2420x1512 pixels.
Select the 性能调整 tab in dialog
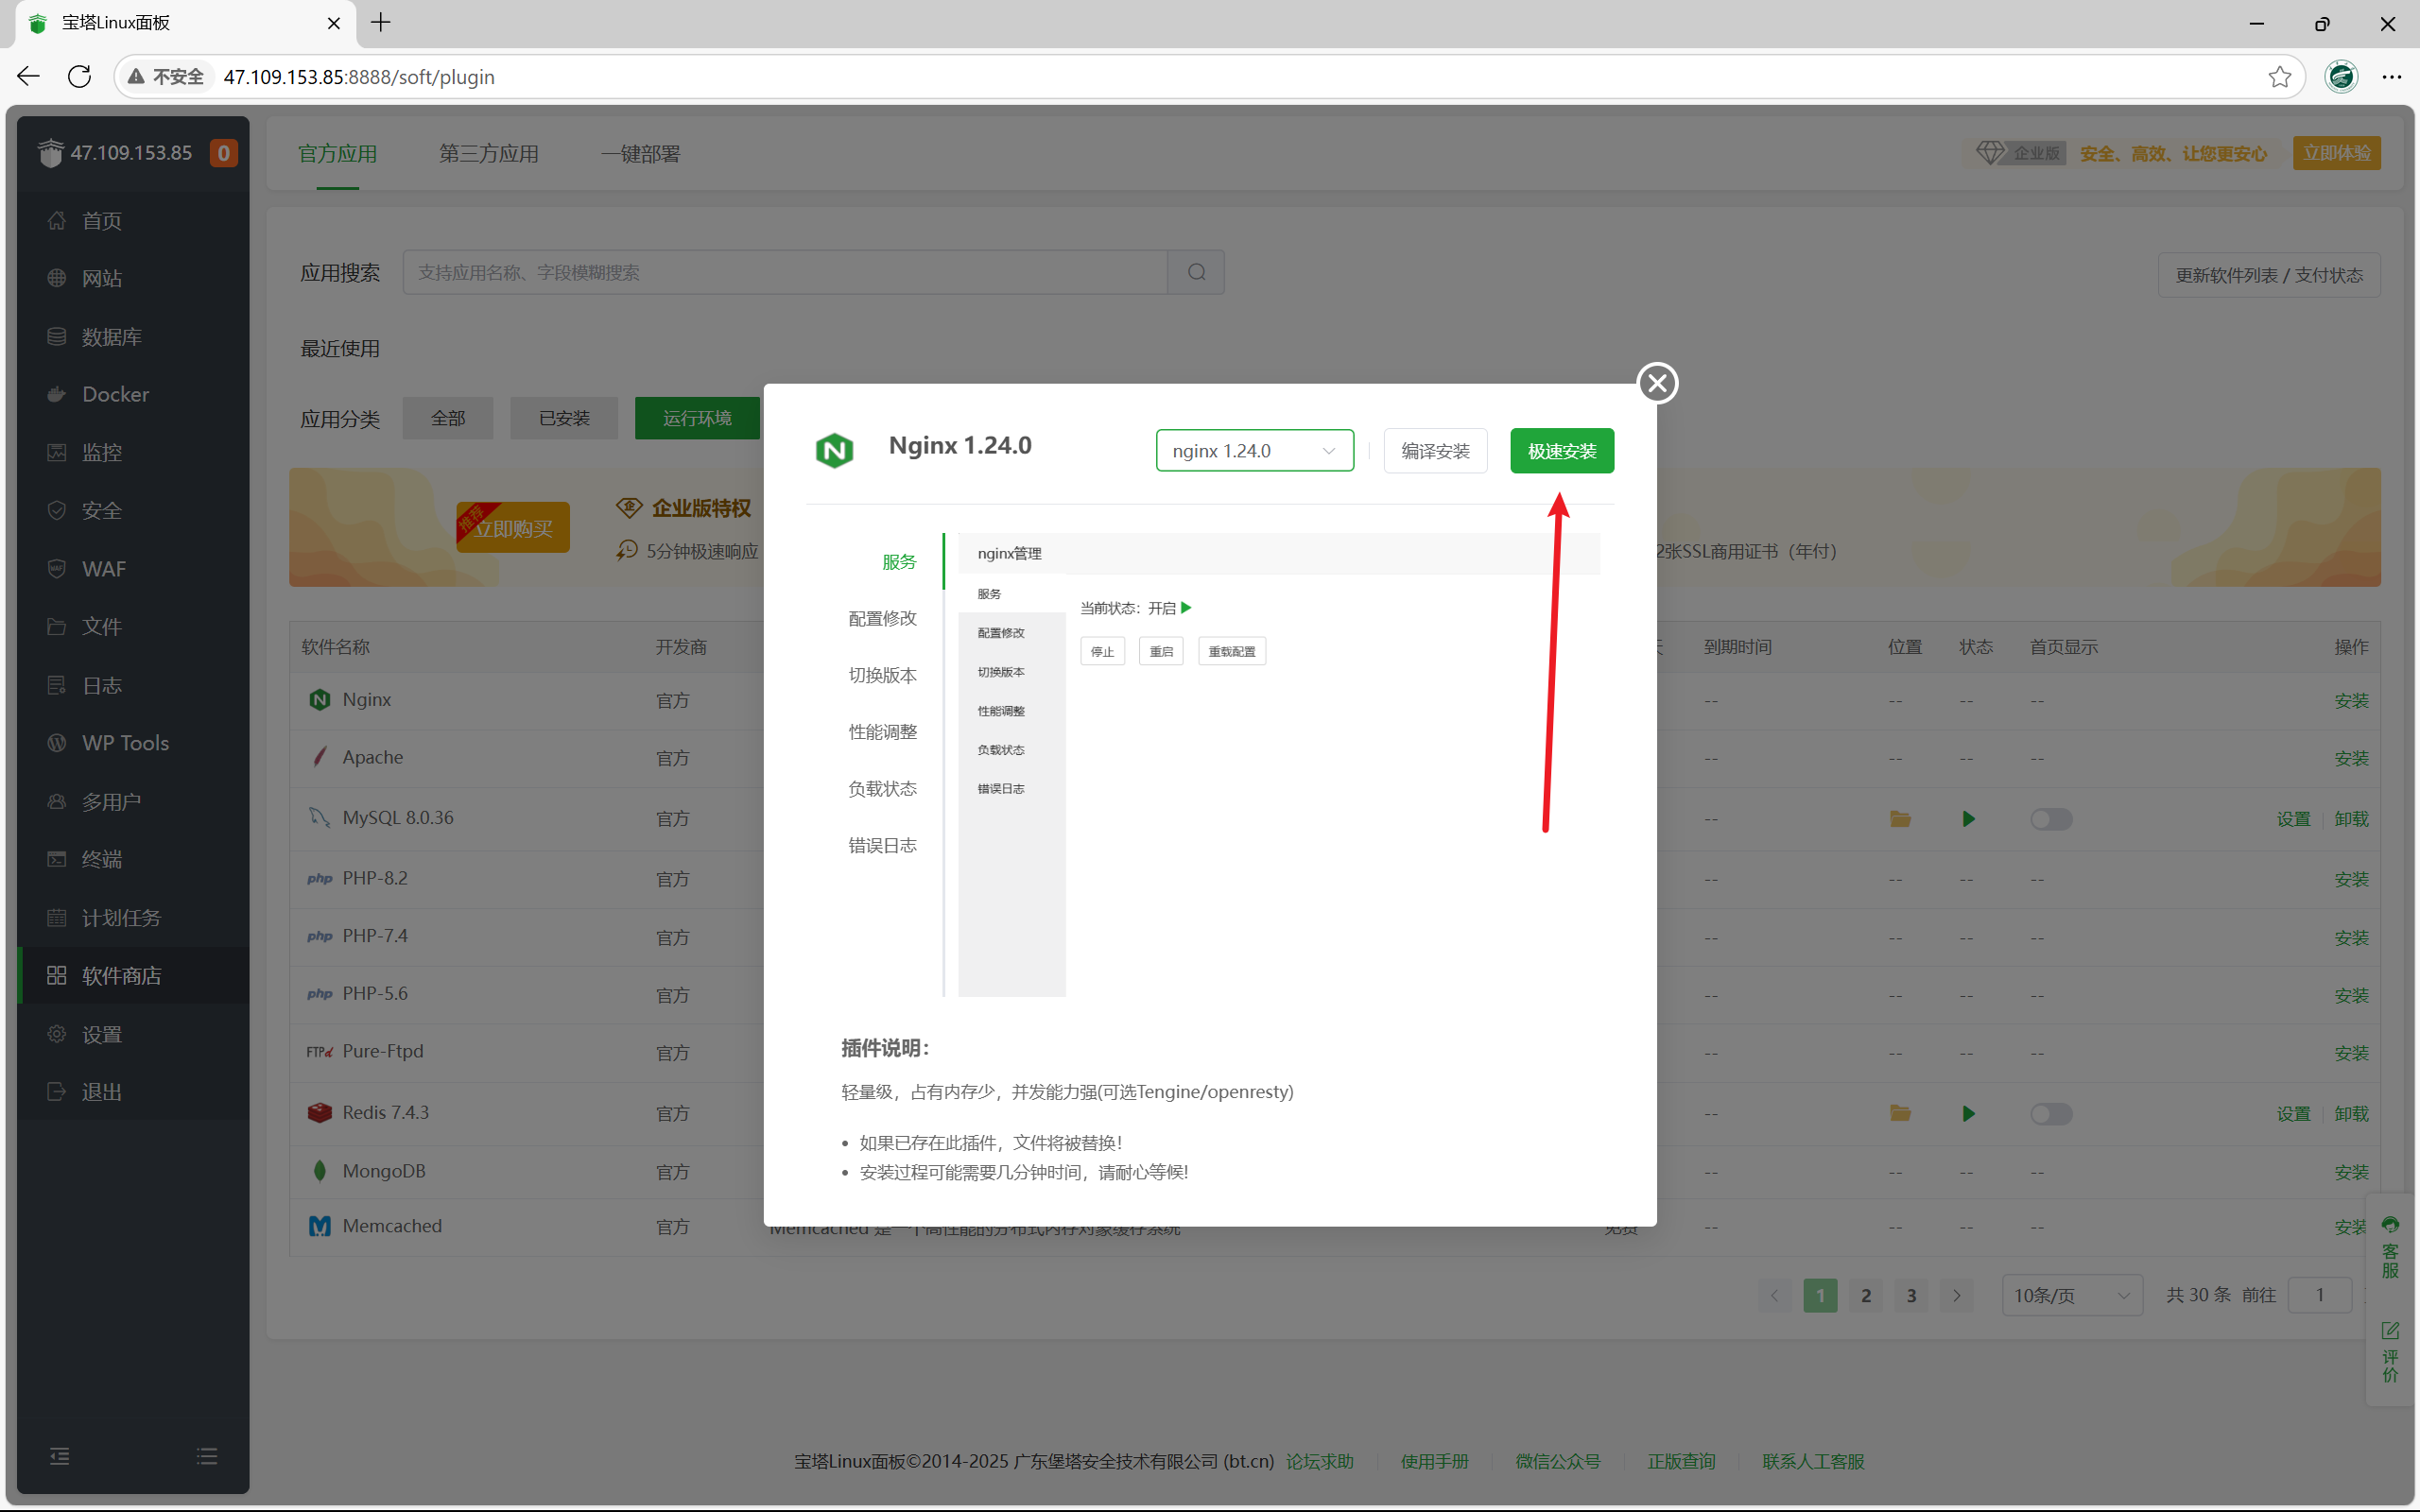881,732
